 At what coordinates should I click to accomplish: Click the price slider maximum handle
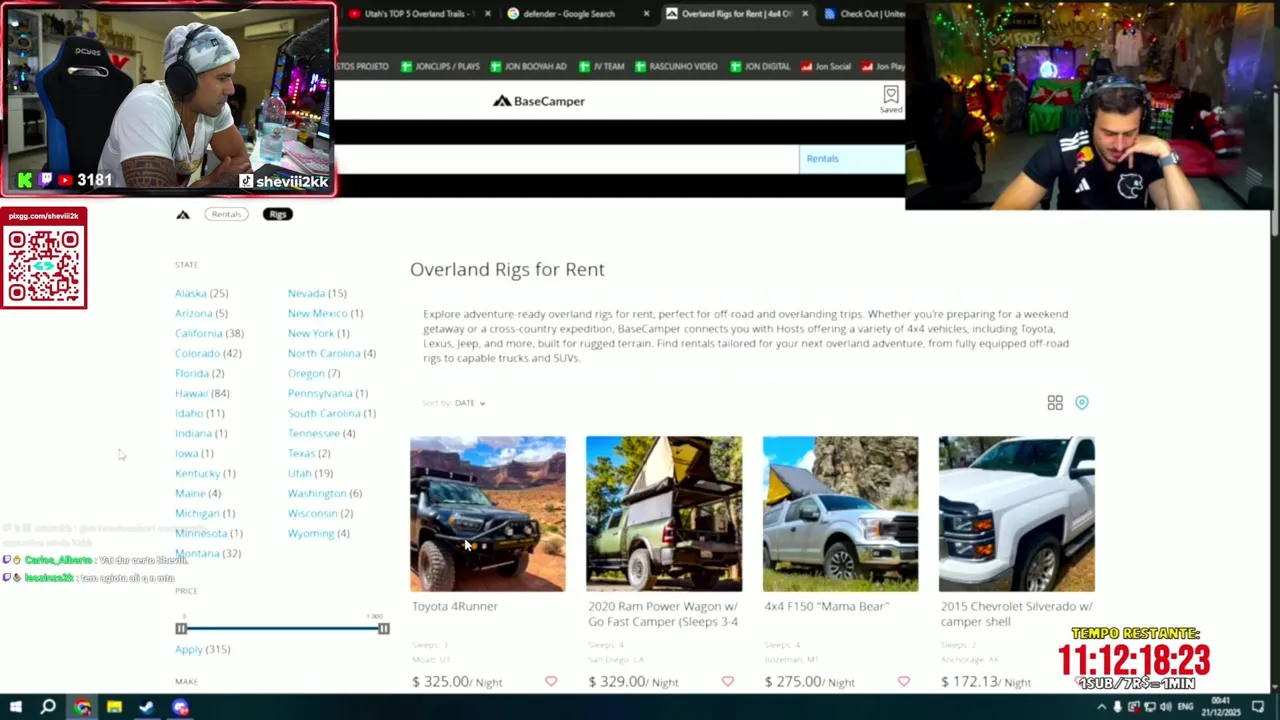(384, 628)
